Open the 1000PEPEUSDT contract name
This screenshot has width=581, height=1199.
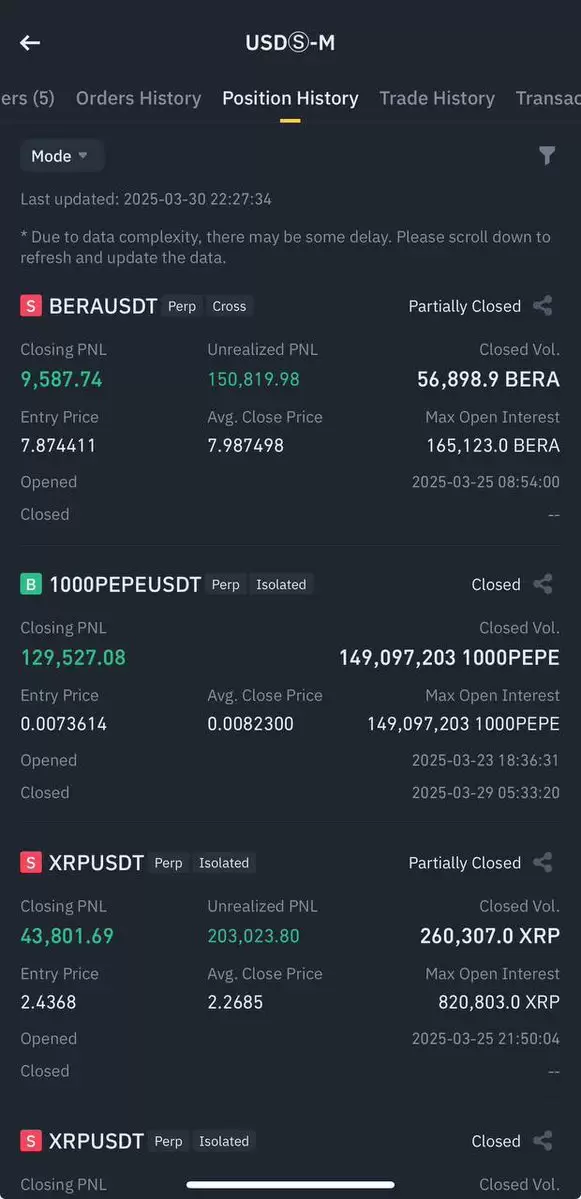tap(125, 585)
